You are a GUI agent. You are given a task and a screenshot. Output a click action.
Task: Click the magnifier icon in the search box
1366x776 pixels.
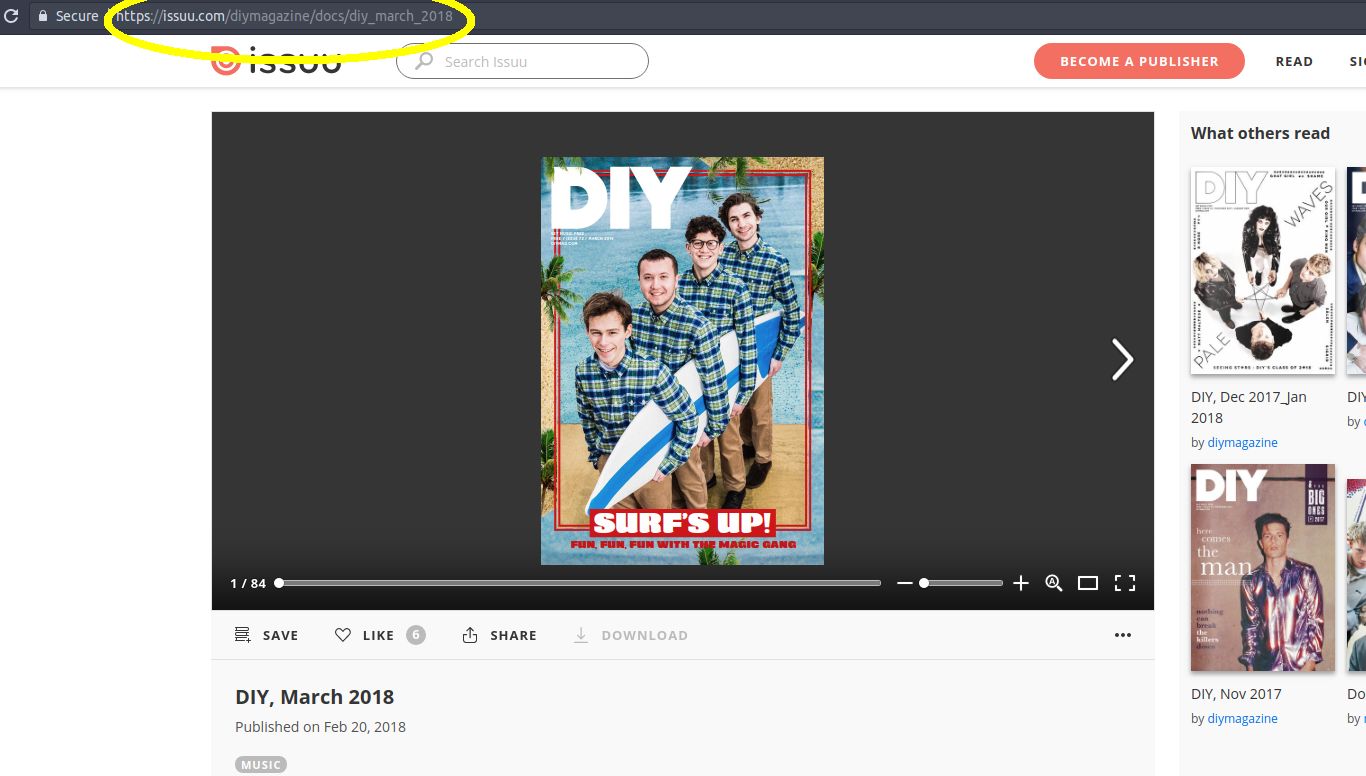click(x=425, y=61)
